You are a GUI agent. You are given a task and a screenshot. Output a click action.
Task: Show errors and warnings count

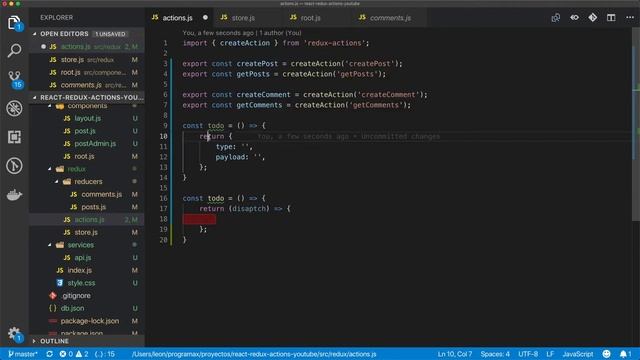(74, 354)
